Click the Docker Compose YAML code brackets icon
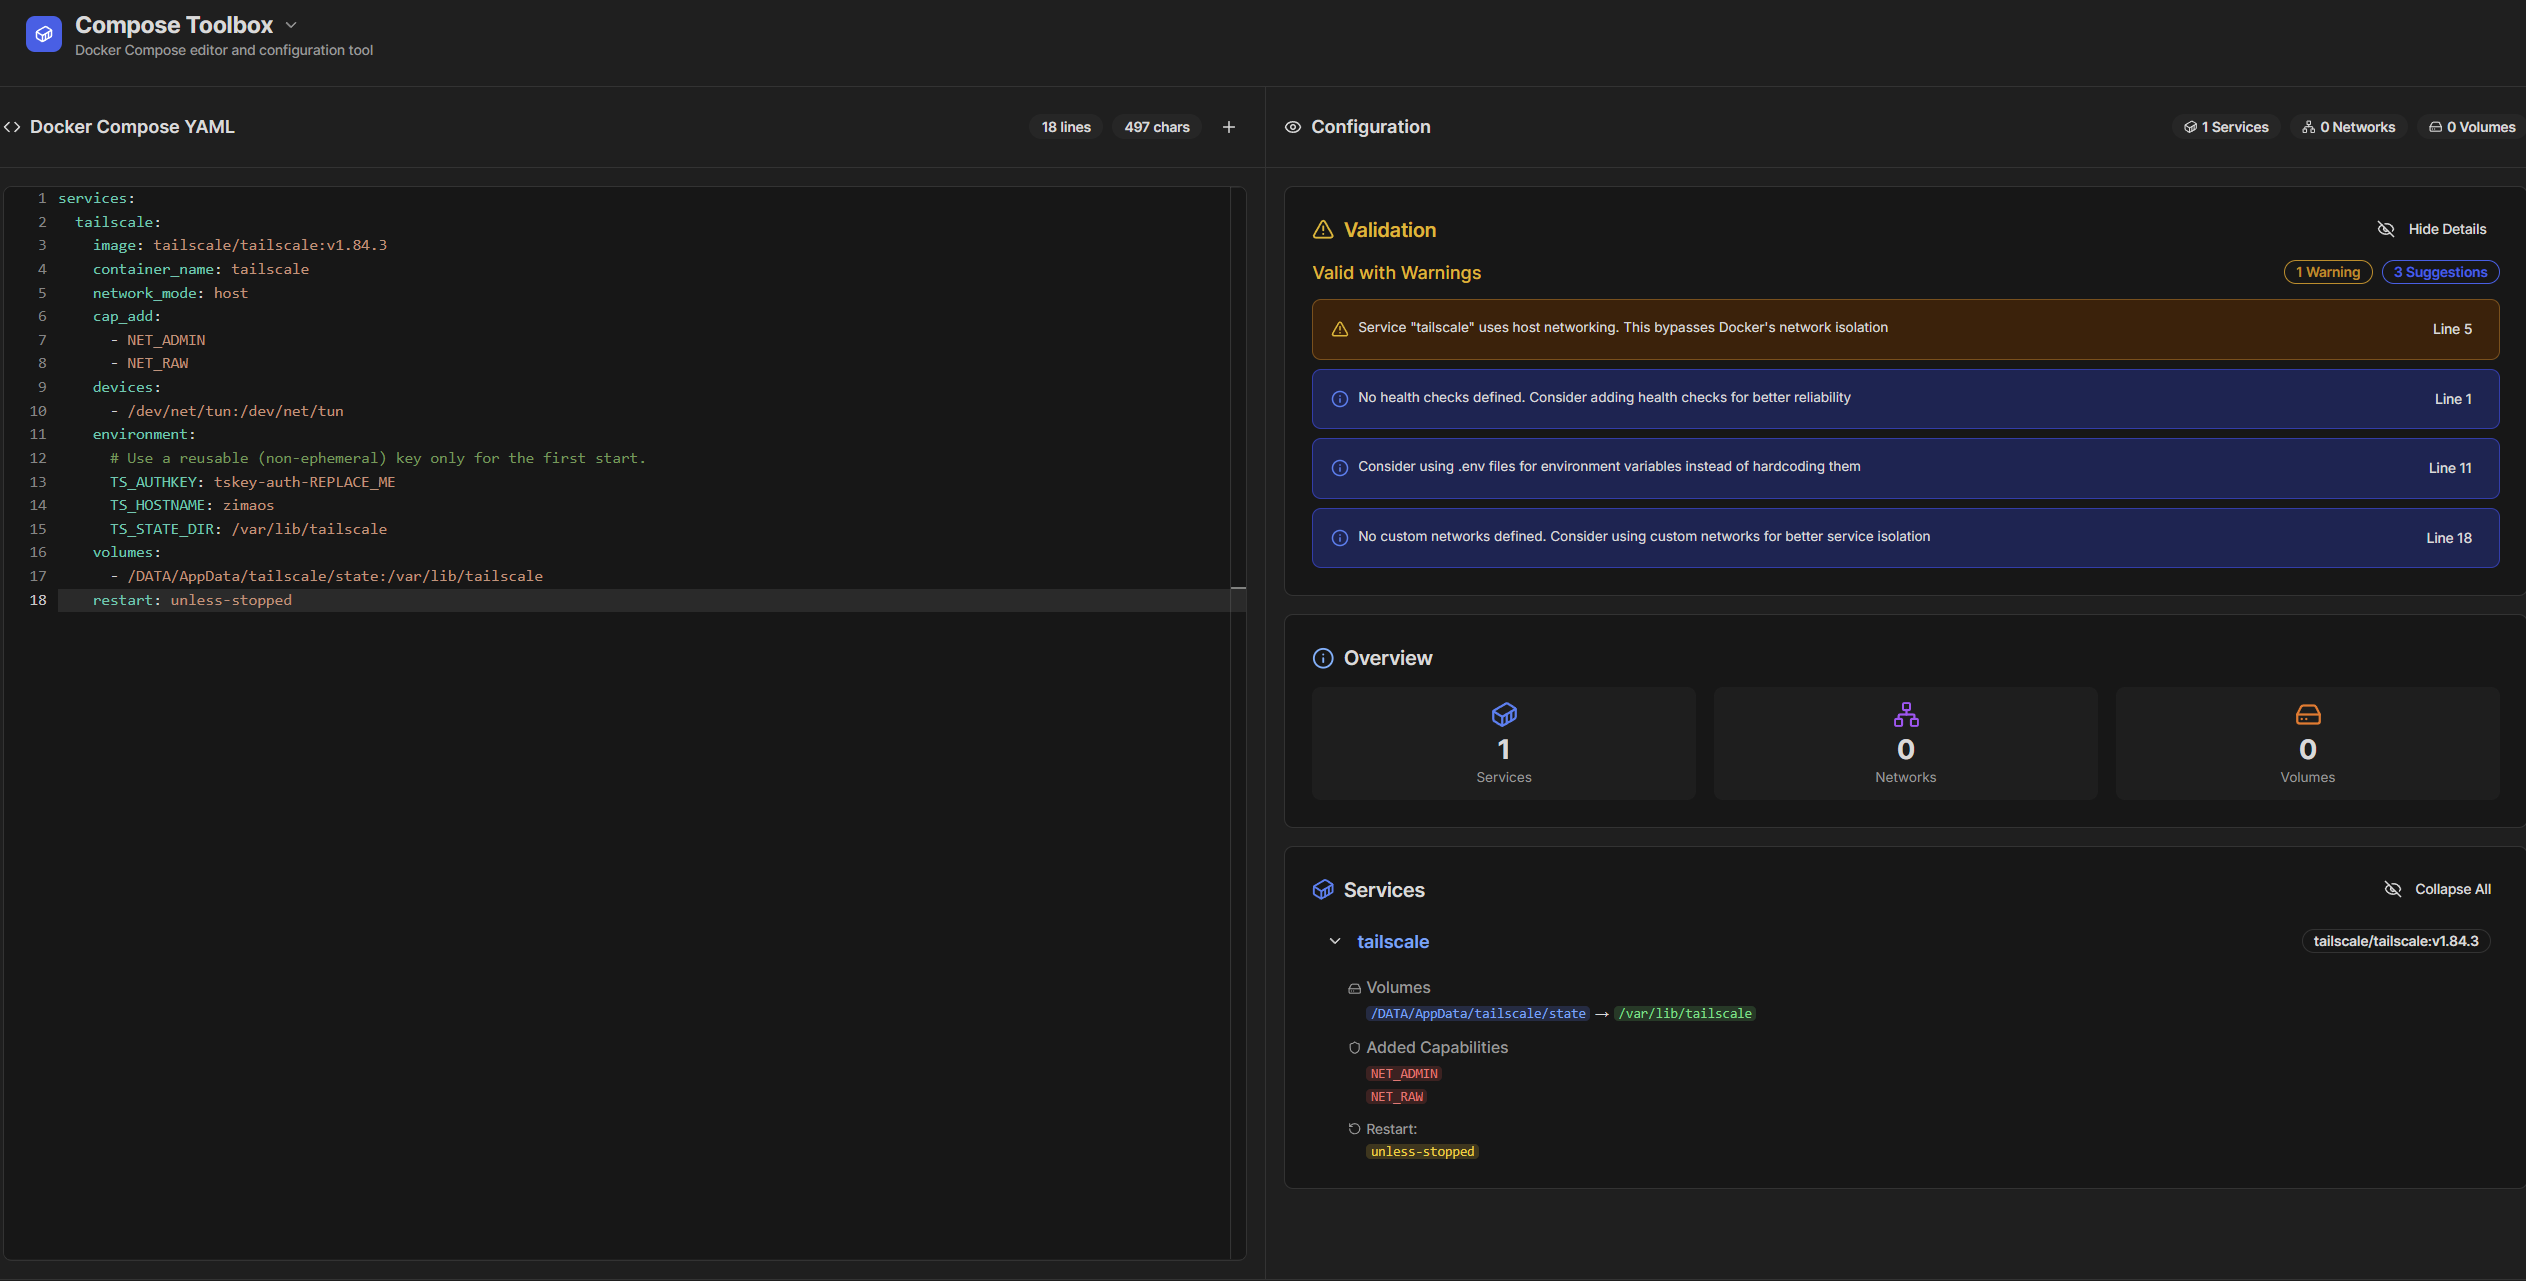This screenshot has height=1281, width=2526. 12,127
